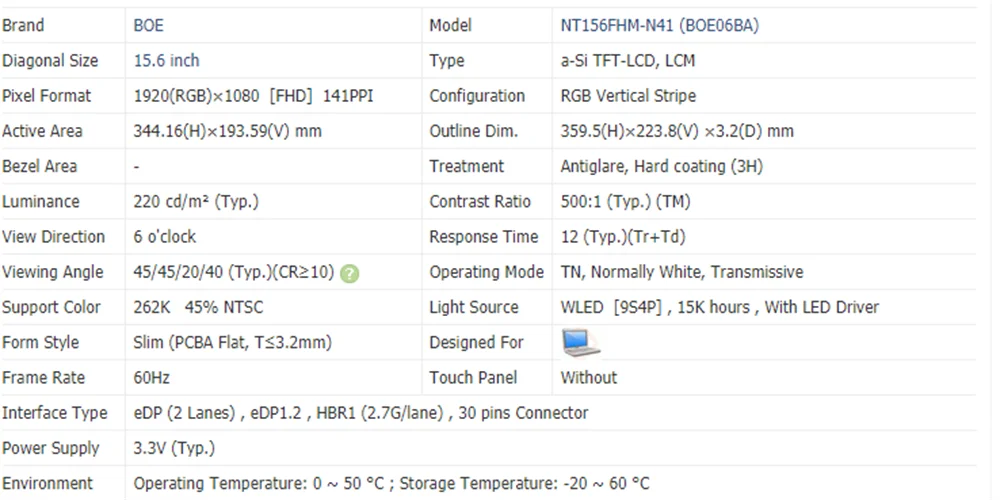Click the 6 o'clock view direction value

(165, 237)
